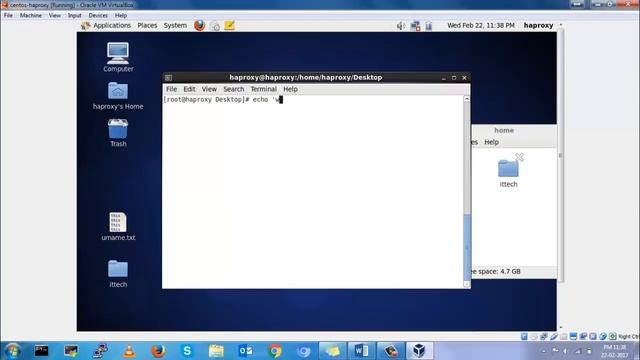Open Outlook from Windows taskbar
Screen dimensions: 640x360
pyautogui.click(x=245, y=351)
